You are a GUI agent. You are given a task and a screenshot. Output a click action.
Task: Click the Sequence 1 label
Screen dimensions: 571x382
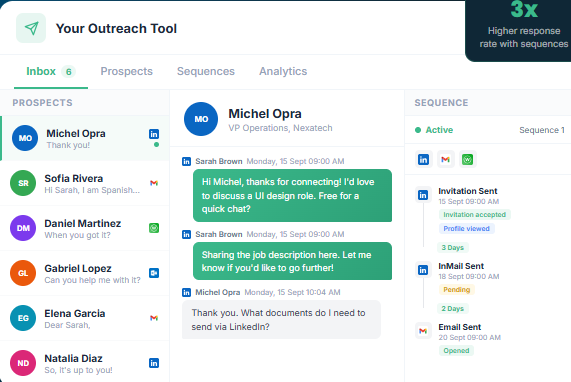pos(542,130)
